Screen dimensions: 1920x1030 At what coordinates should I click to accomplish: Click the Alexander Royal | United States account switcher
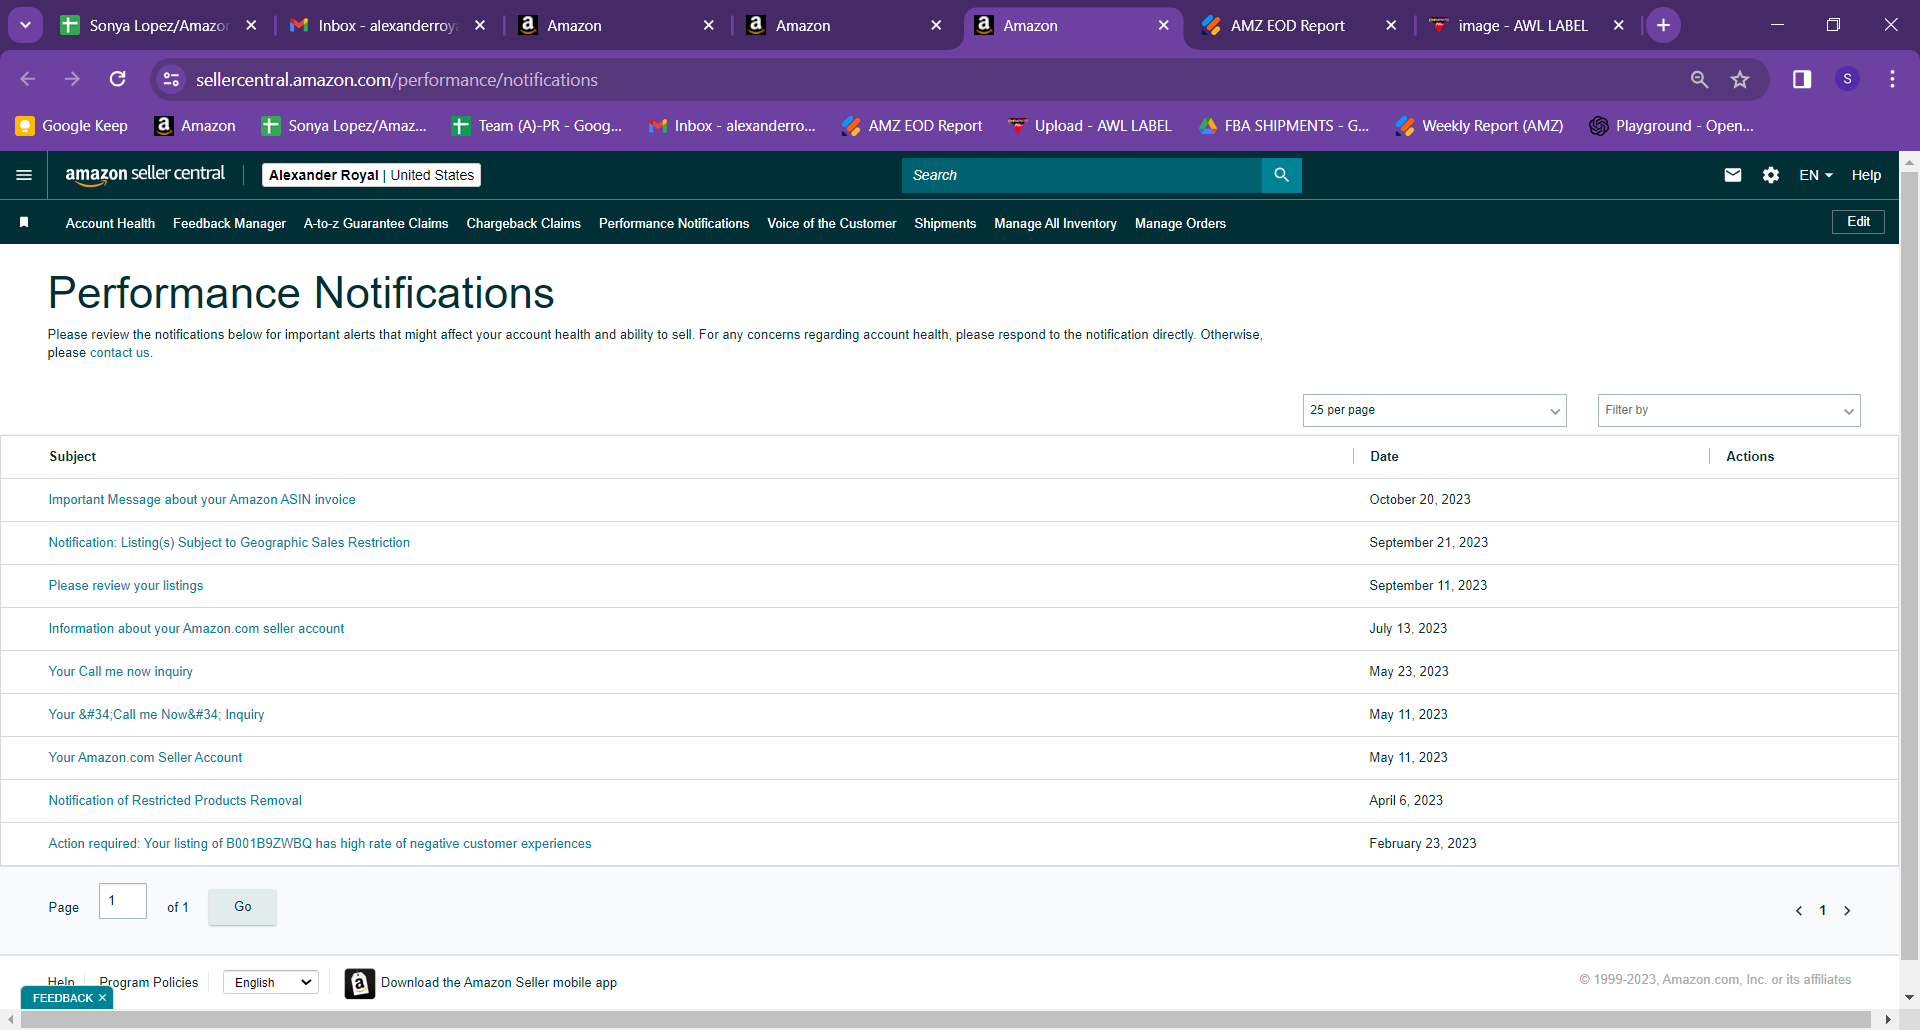371,175
